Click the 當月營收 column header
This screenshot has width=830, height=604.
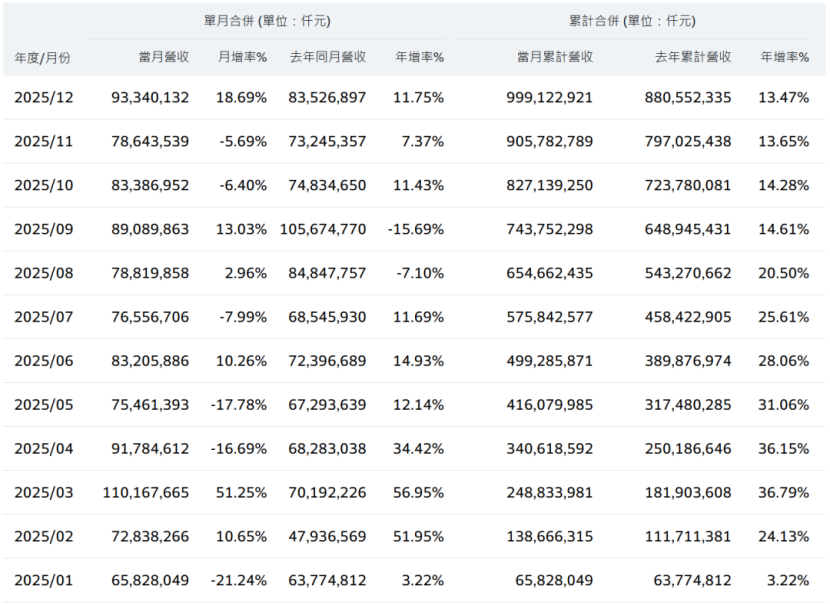click(x=164, y=57)
